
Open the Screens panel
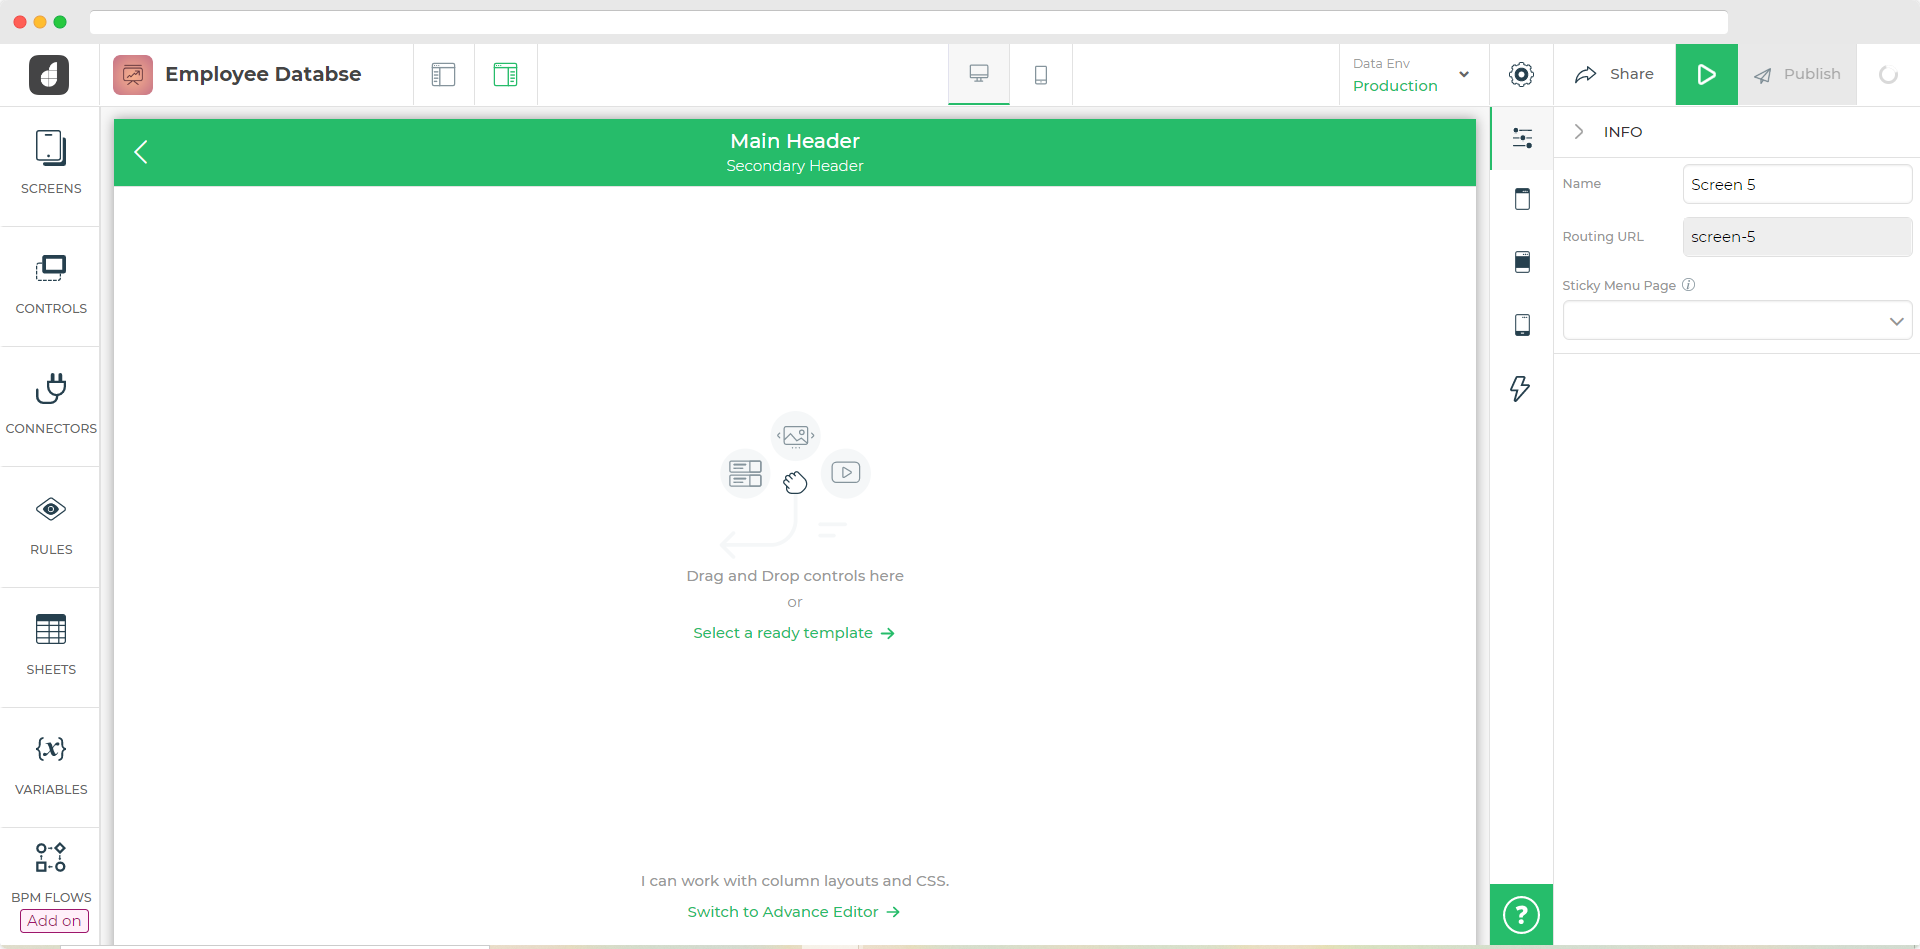[x=51, y=163]
